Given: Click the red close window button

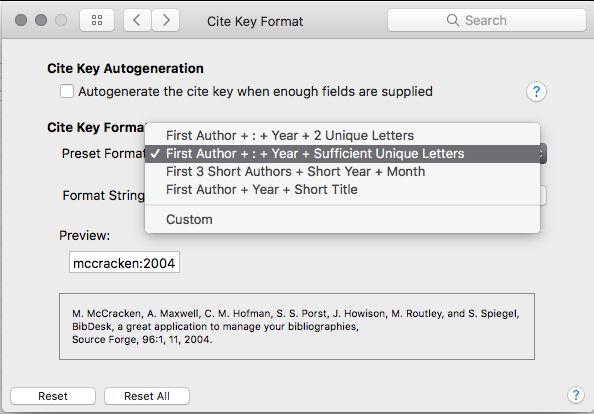Looking at the screenshot, I should point(21,20).
